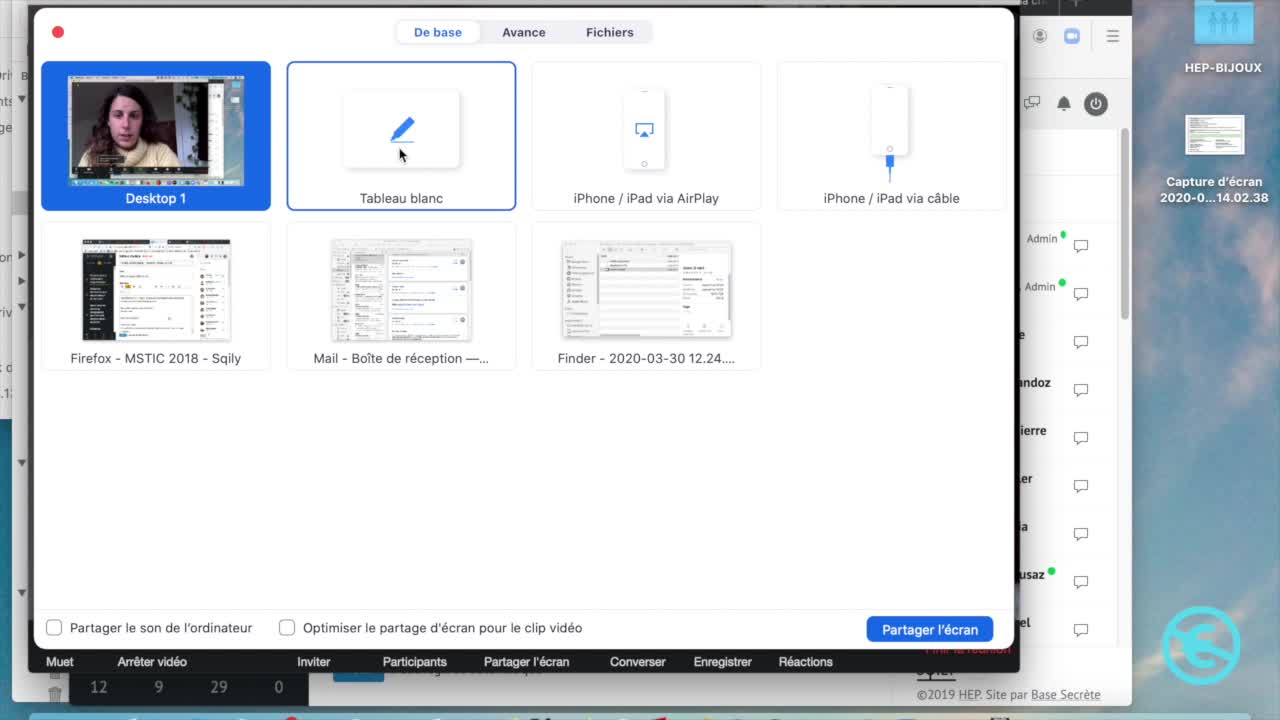Open the browser hamburger menu

[1112, 36]
